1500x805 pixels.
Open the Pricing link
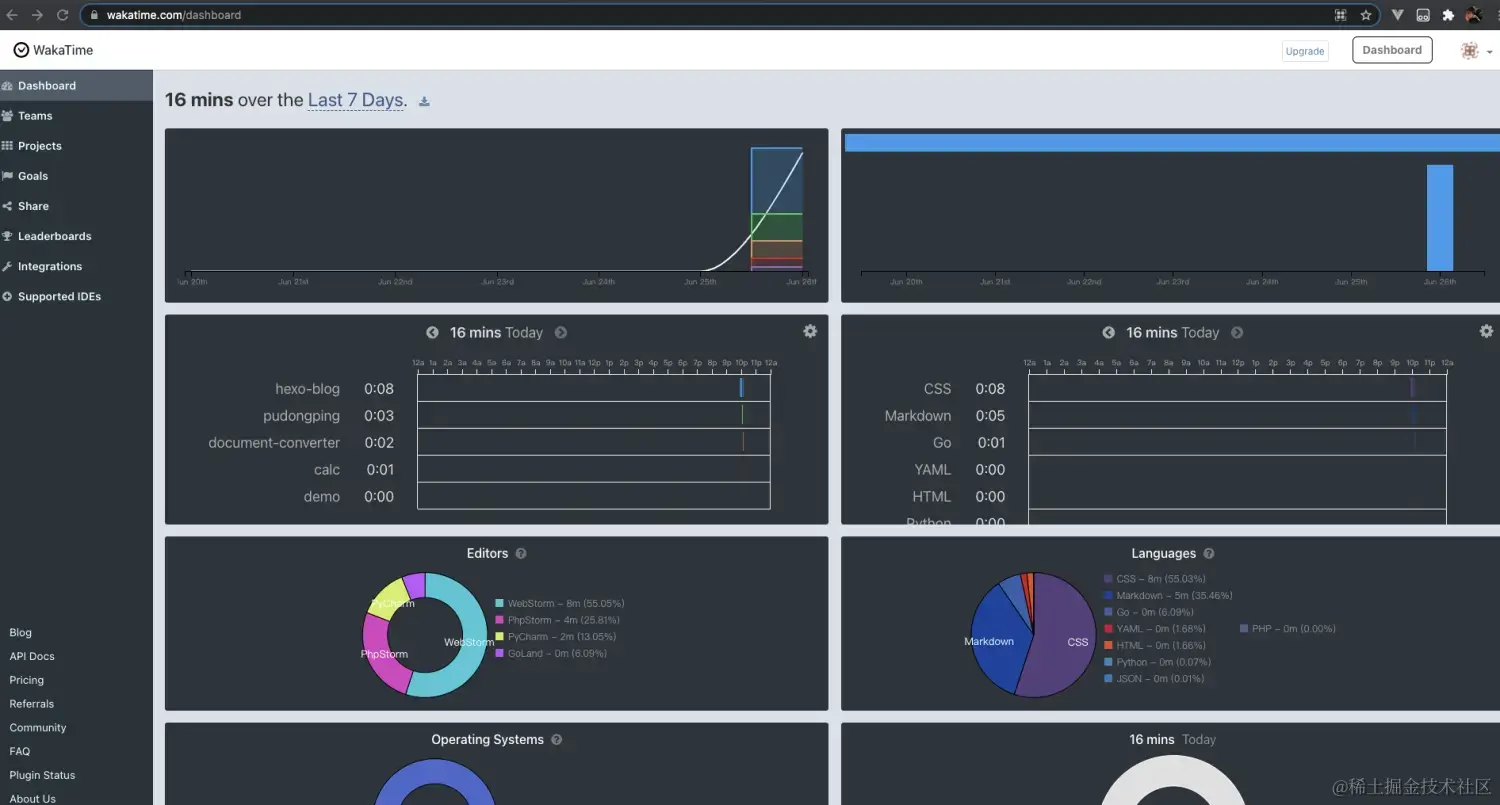(x=26, y=680)
